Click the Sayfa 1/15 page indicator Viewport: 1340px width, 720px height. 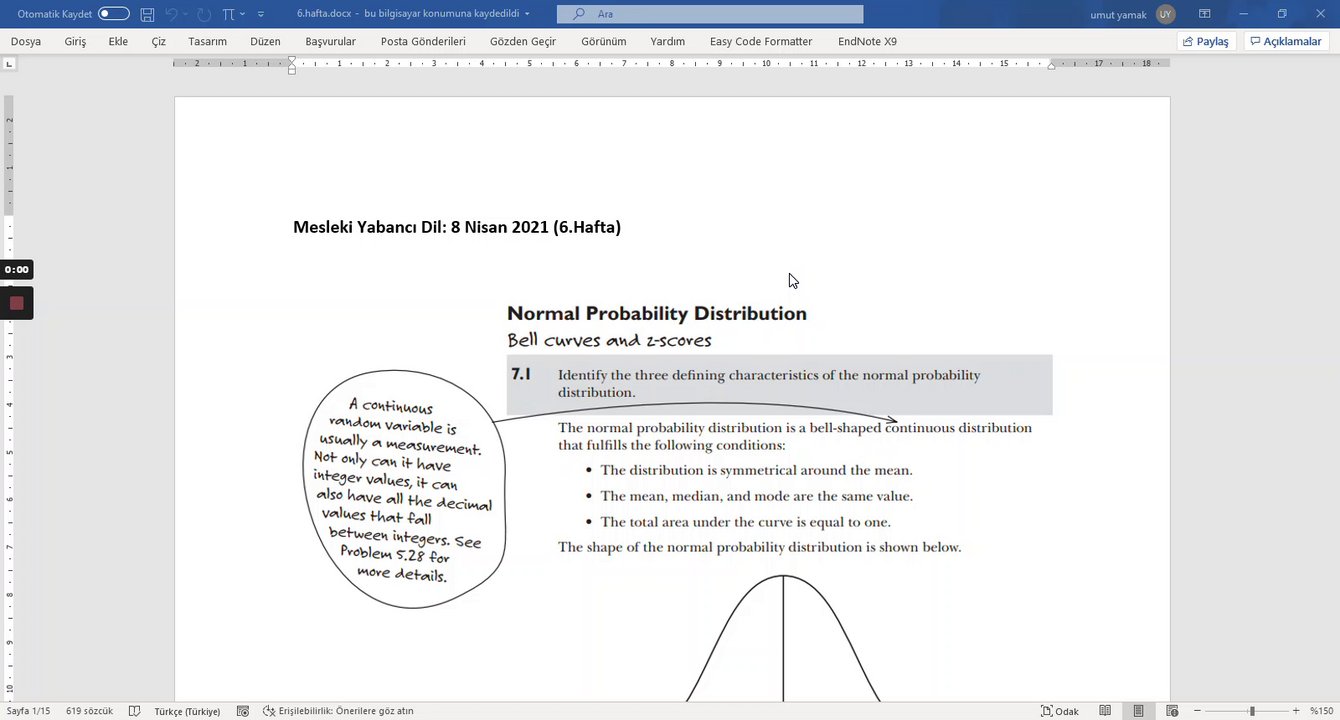pyautogui.click(x=28, y=711)
